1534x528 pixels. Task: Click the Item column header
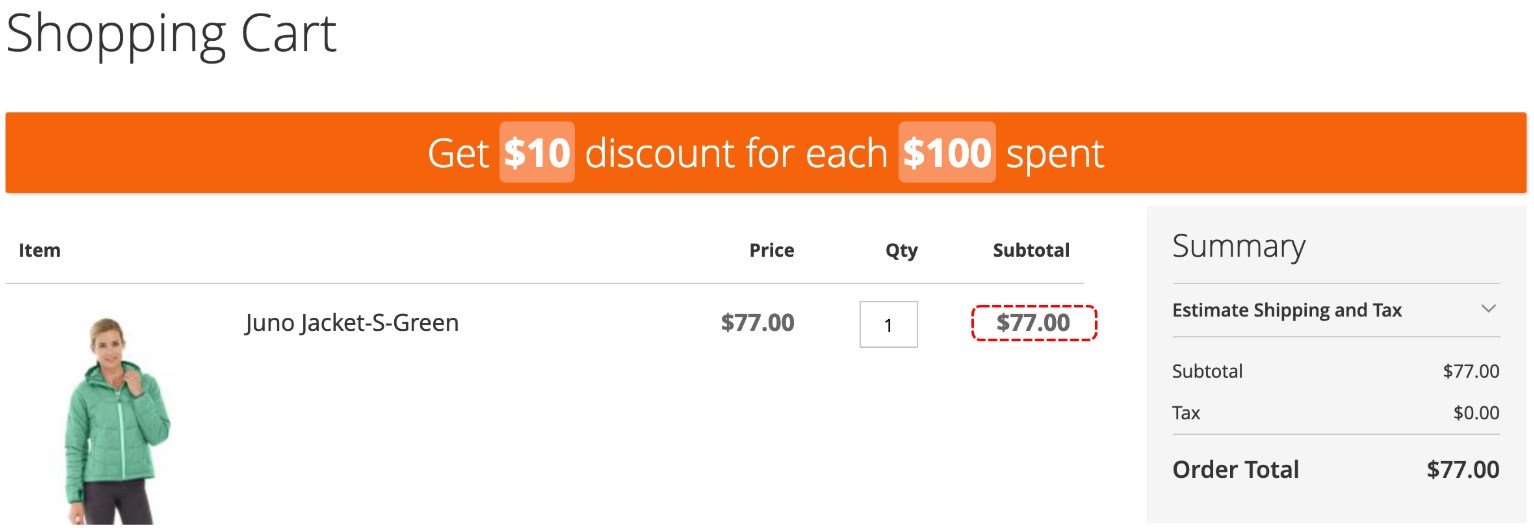point(40,250)
